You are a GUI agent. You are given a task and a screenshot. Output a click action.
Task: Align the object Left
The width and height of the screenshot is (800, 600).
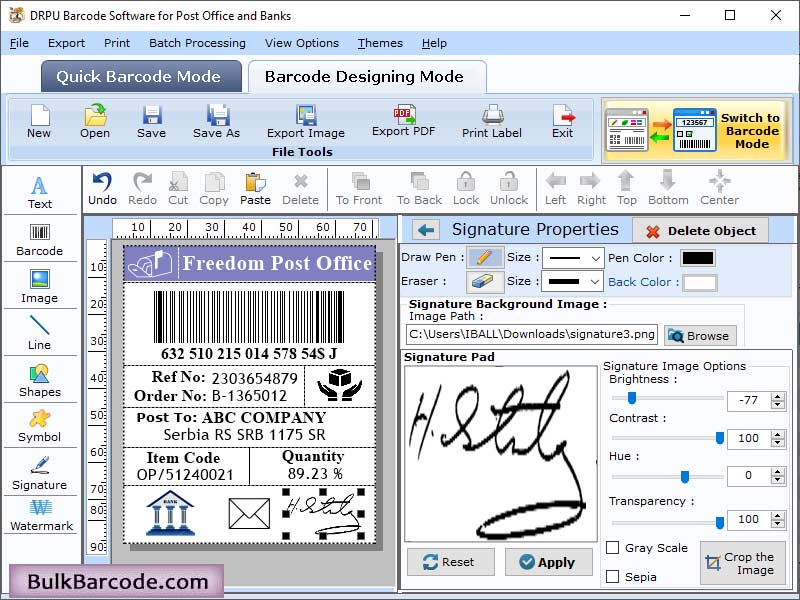[555, 189]
